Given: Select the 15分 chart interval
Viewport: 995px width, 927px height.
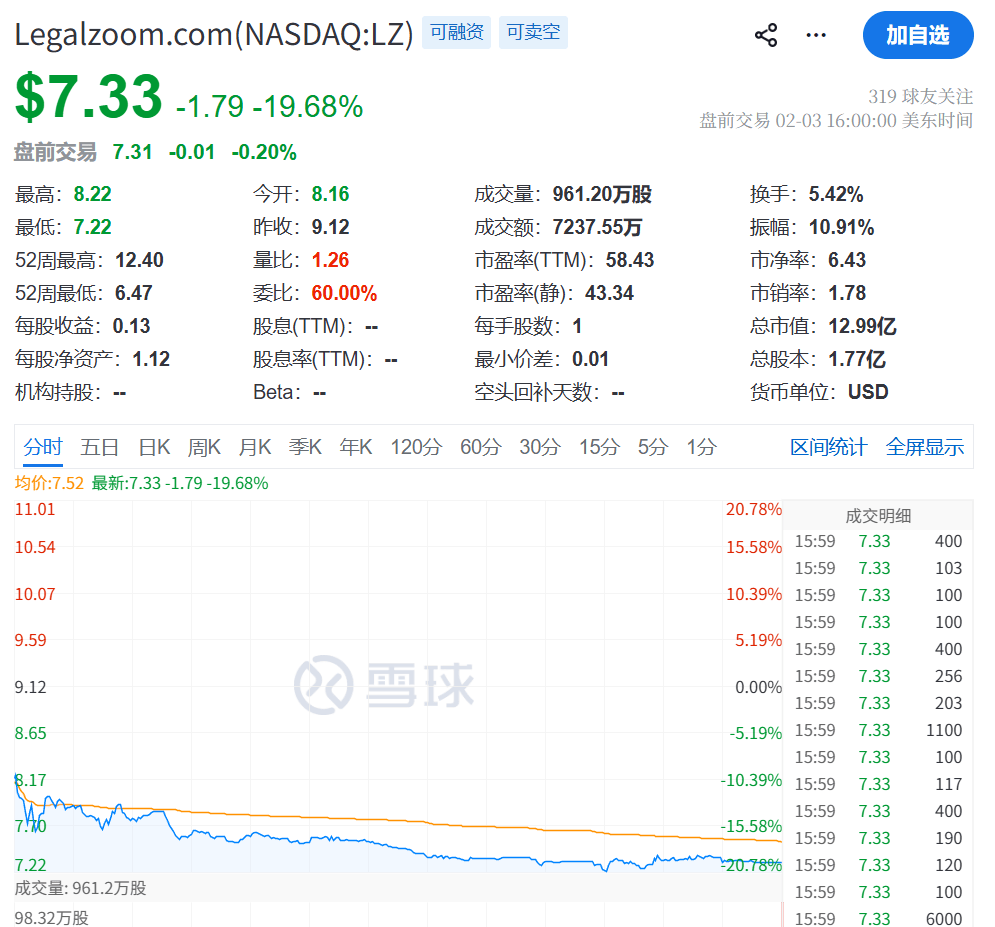Looking at the screenshot, I should coord(598,447).
